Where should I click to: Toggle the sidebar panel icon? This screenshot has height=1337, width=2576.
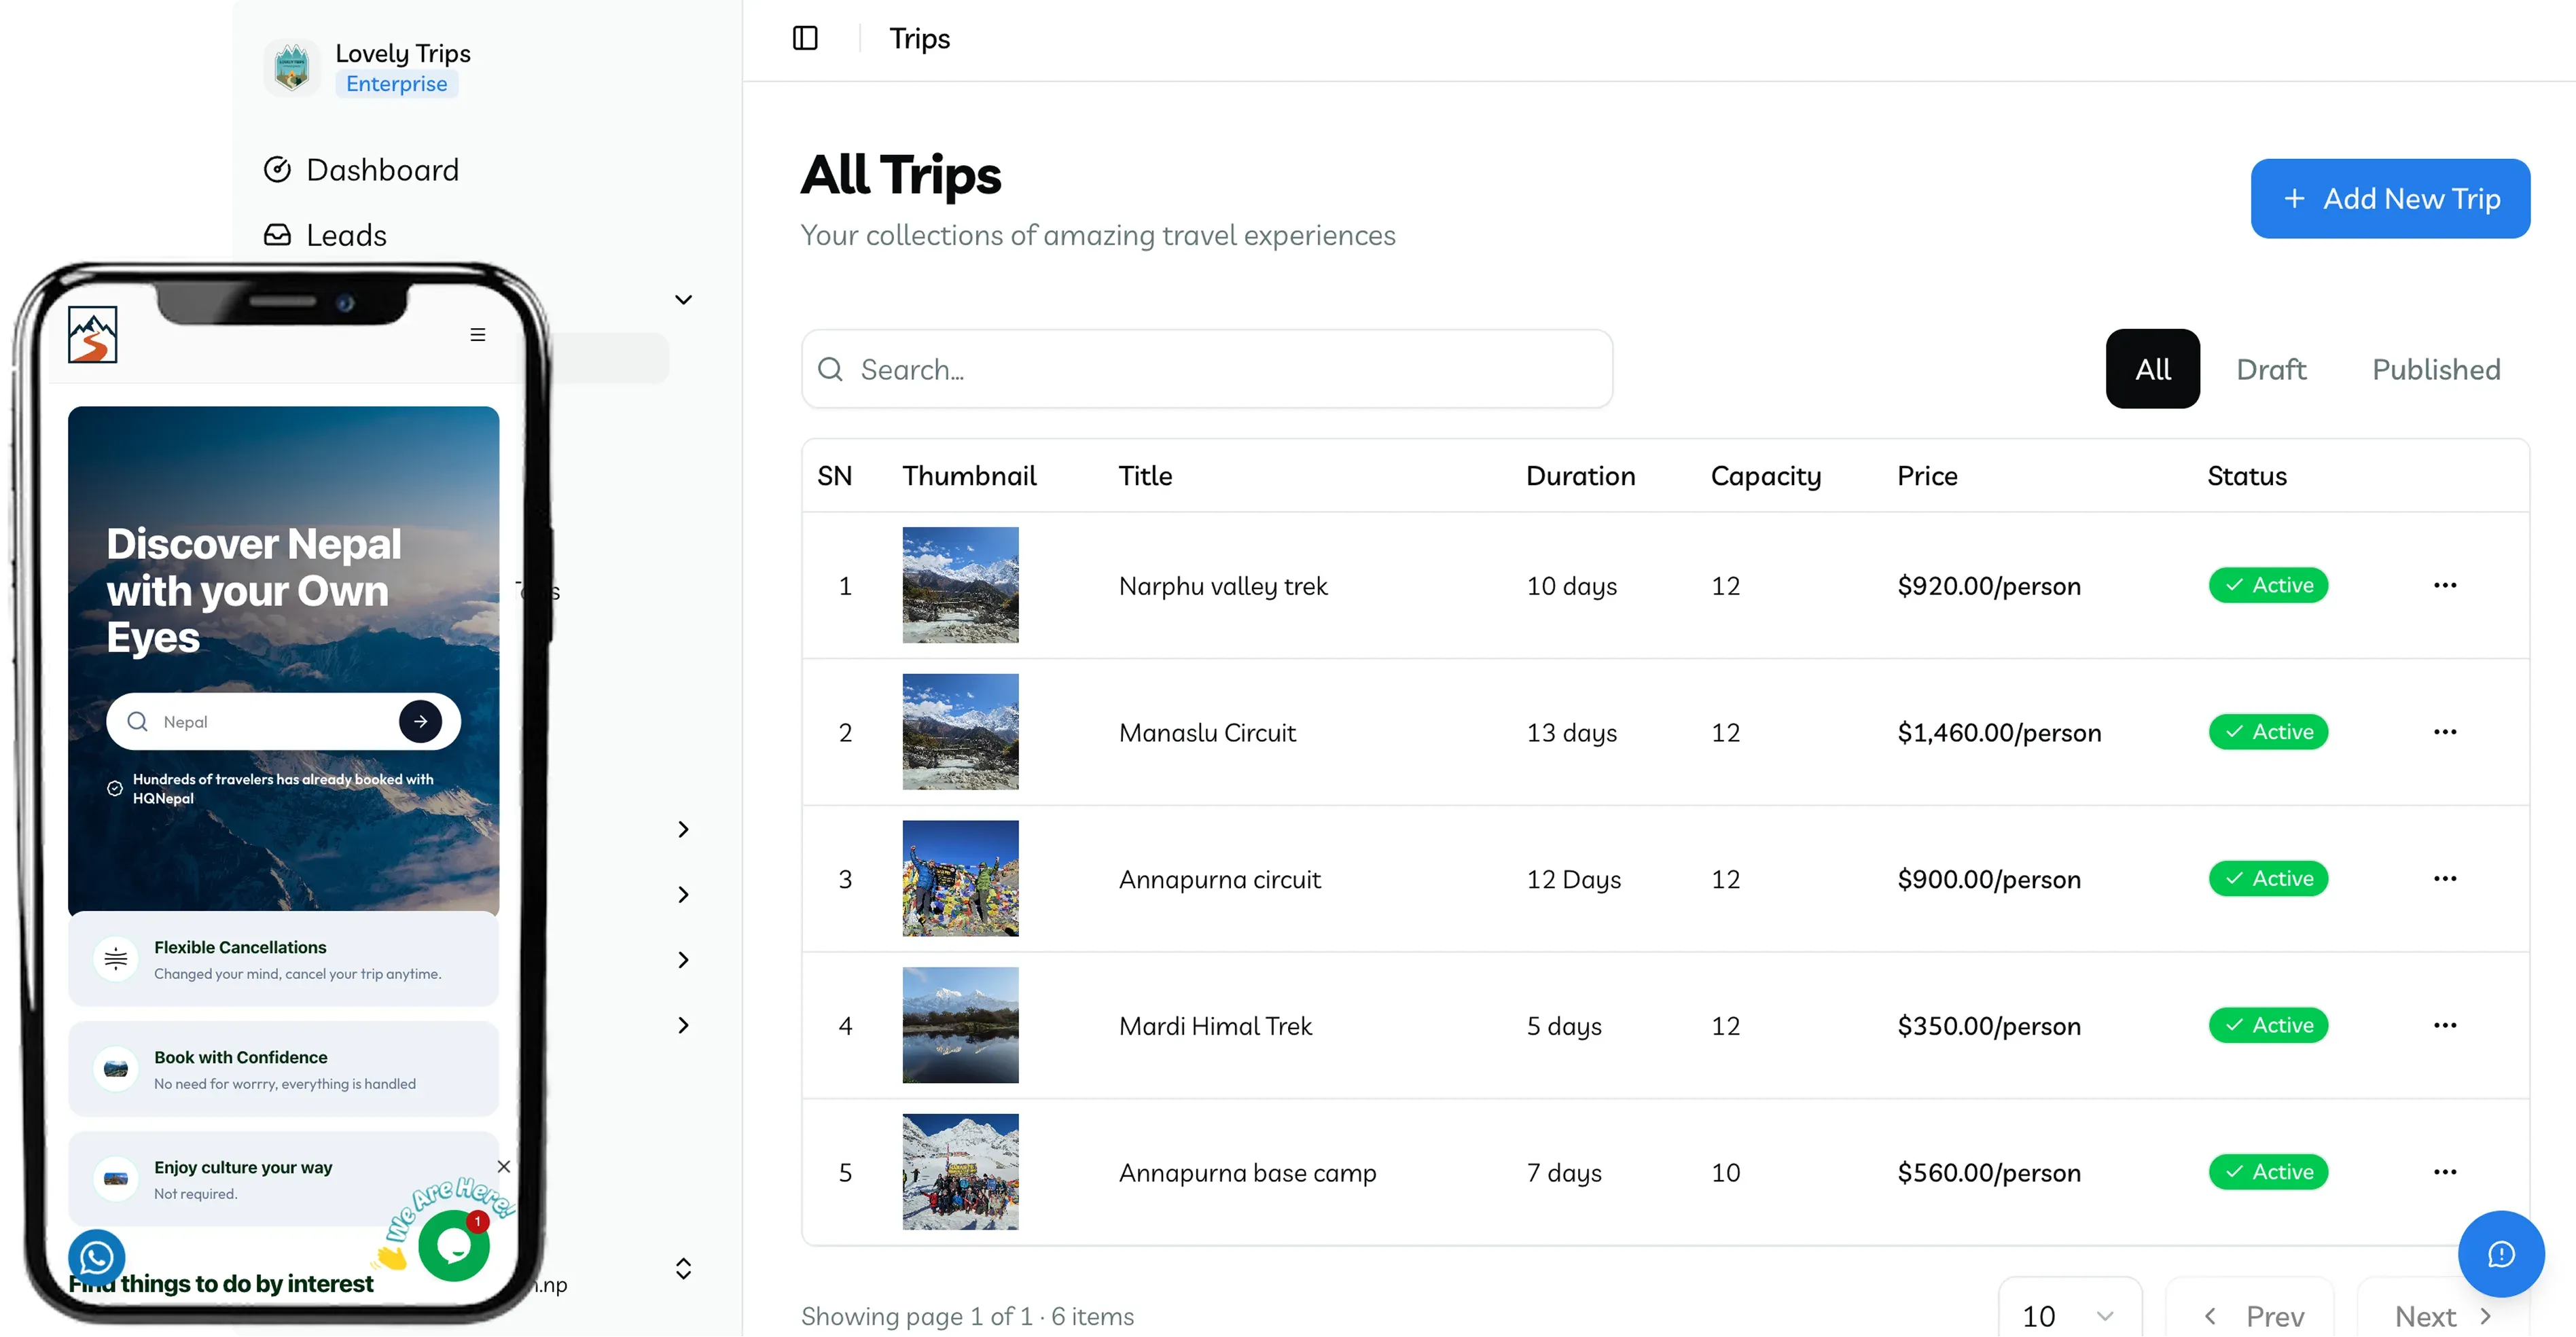point(805,38)
